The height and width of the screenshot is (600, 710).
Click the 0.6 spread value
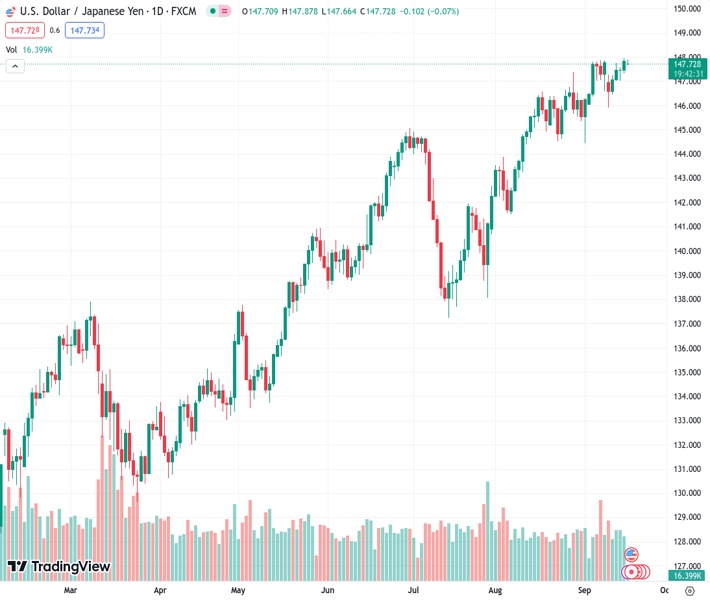point(55,30)
